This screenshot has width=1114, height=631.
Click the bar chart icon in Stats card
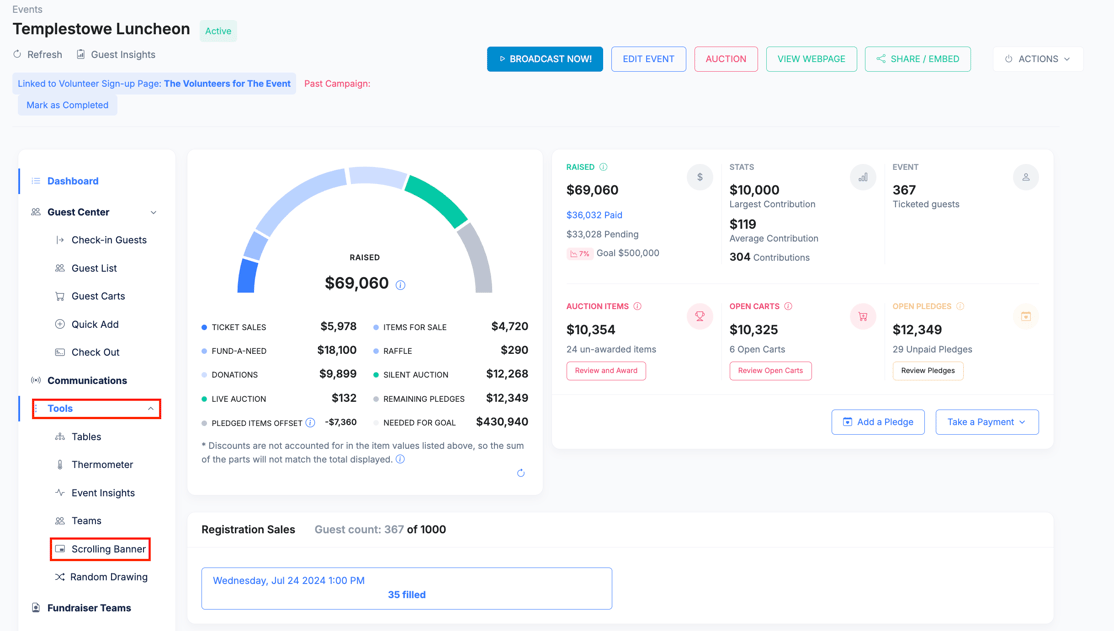coord(863,177)
